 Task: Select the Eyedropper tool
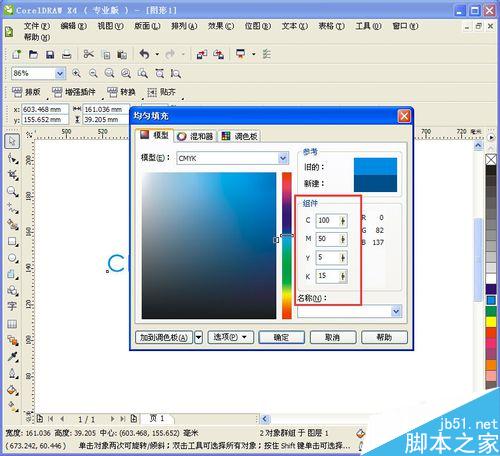point(13,357)
